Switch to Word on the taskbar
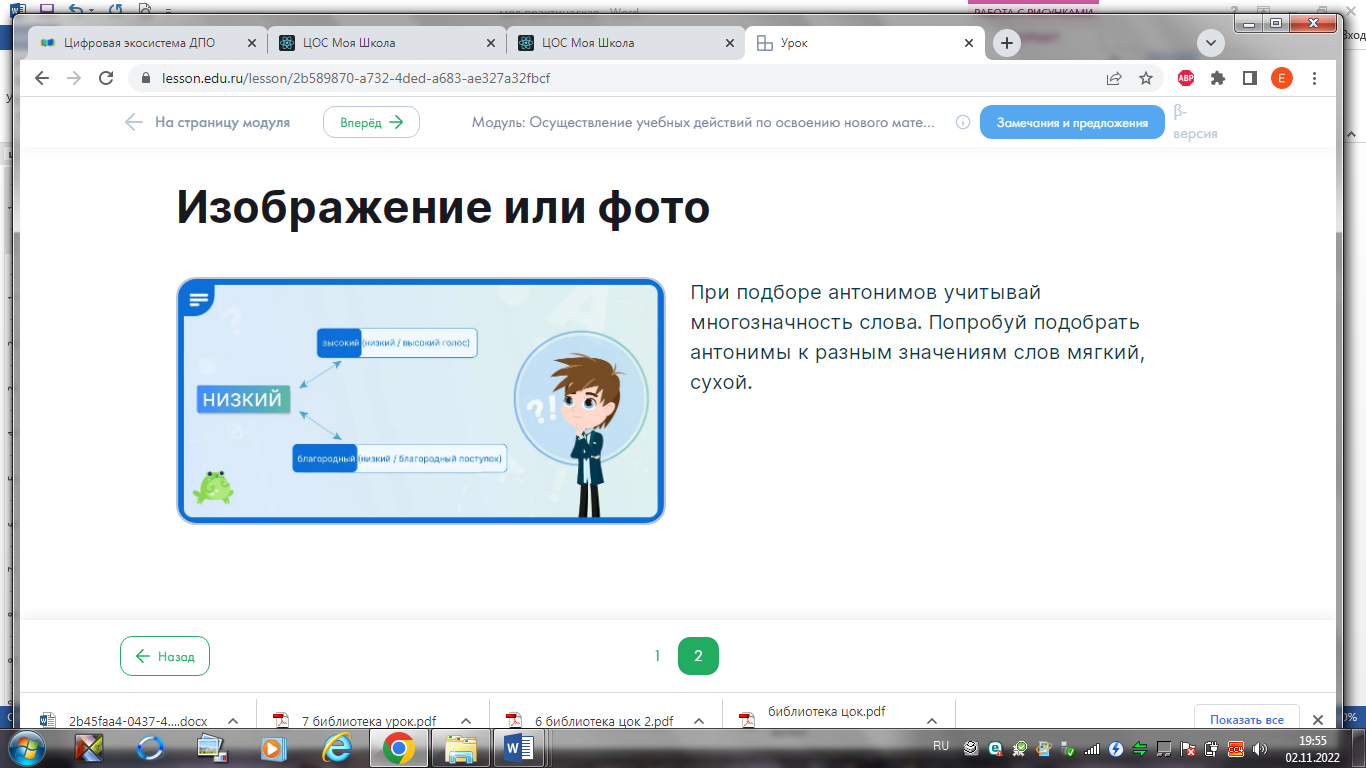1366x768 pixels. 521,747
